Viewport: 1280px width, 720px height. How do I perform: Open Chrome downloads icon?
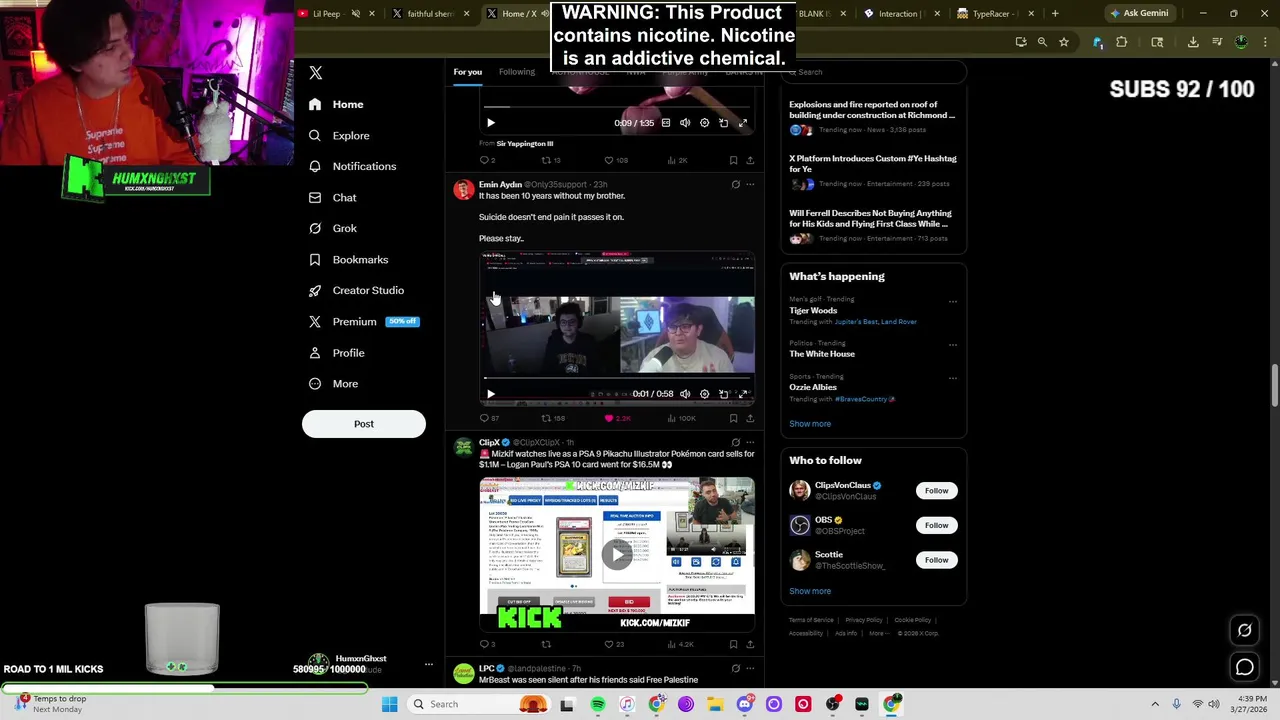click(1193, 42)
